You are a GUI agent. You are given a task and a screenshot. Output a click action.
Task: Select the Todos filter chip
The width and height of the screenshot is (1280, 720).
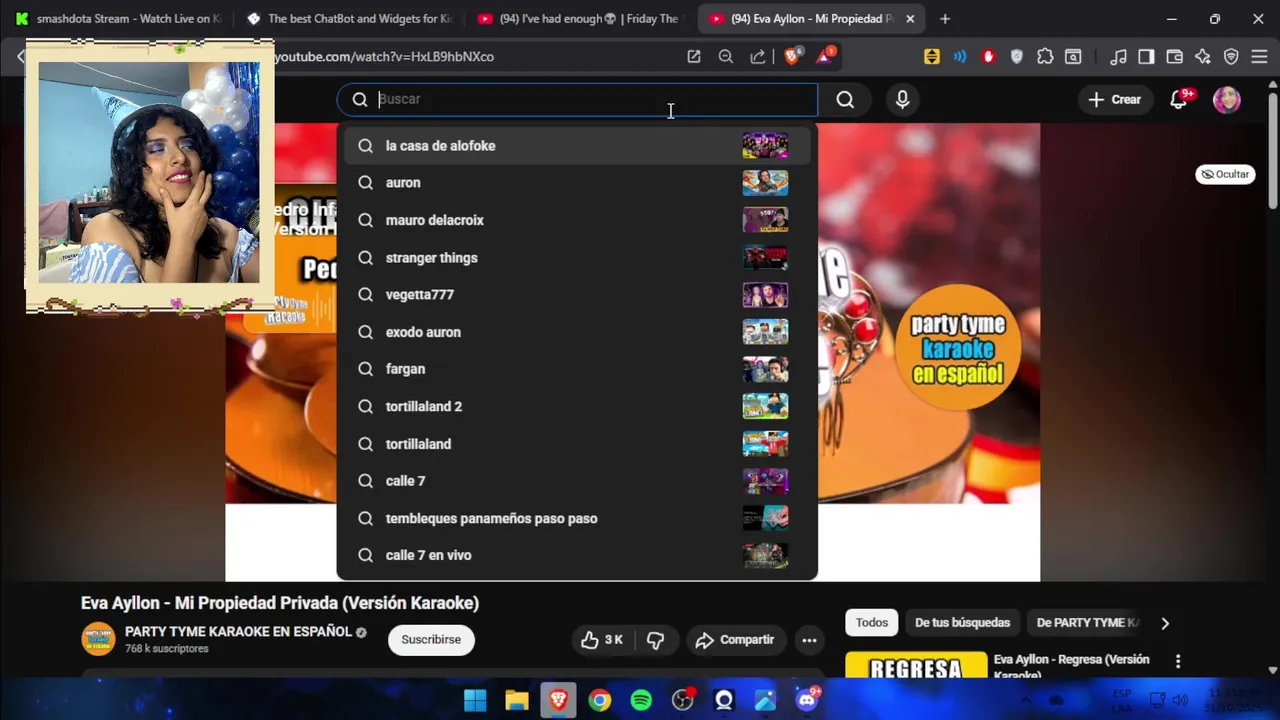pyautogui.click(x=871, y=622)
